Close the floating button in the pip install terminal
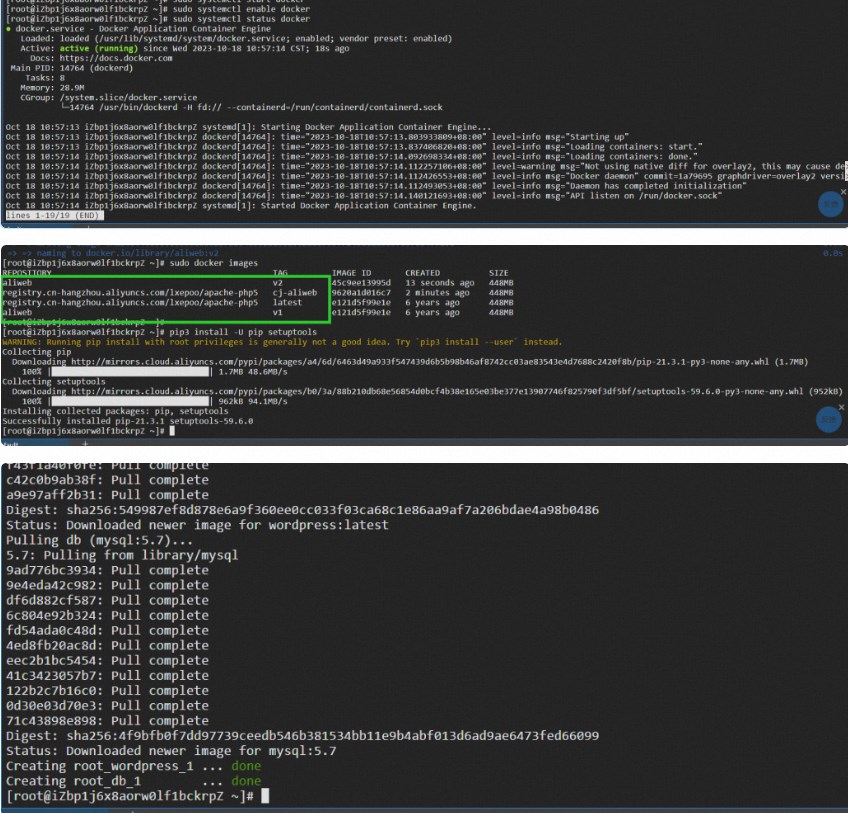The width and height of the screenshot is (848, 813). click(842, 407)
